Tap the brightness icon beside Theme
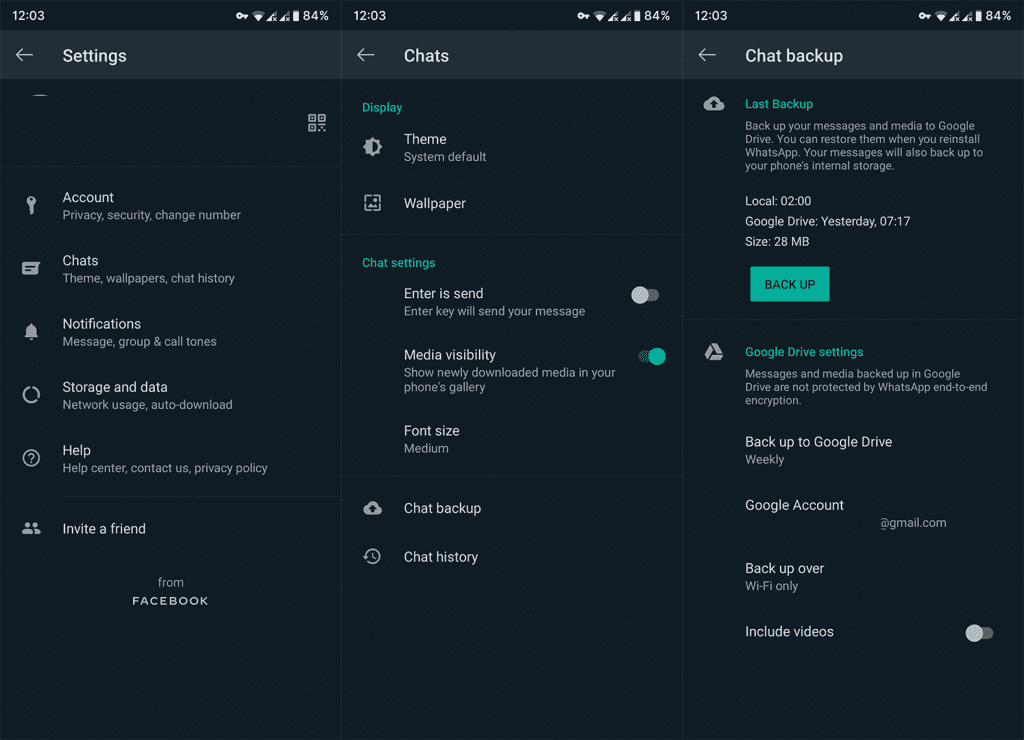Viewport: 1024px width, 740px height. 372,146
